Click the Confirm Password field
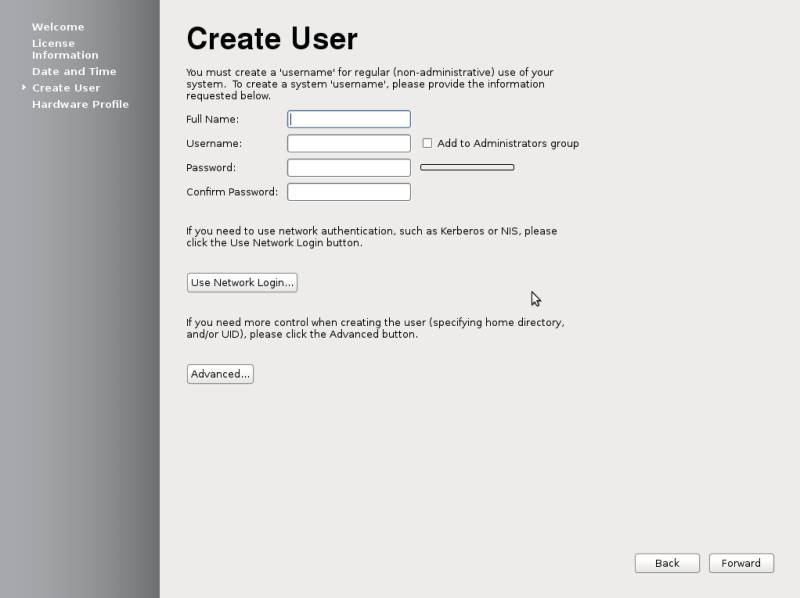Screen dimensions: 800x598 [x=348, y=192]
